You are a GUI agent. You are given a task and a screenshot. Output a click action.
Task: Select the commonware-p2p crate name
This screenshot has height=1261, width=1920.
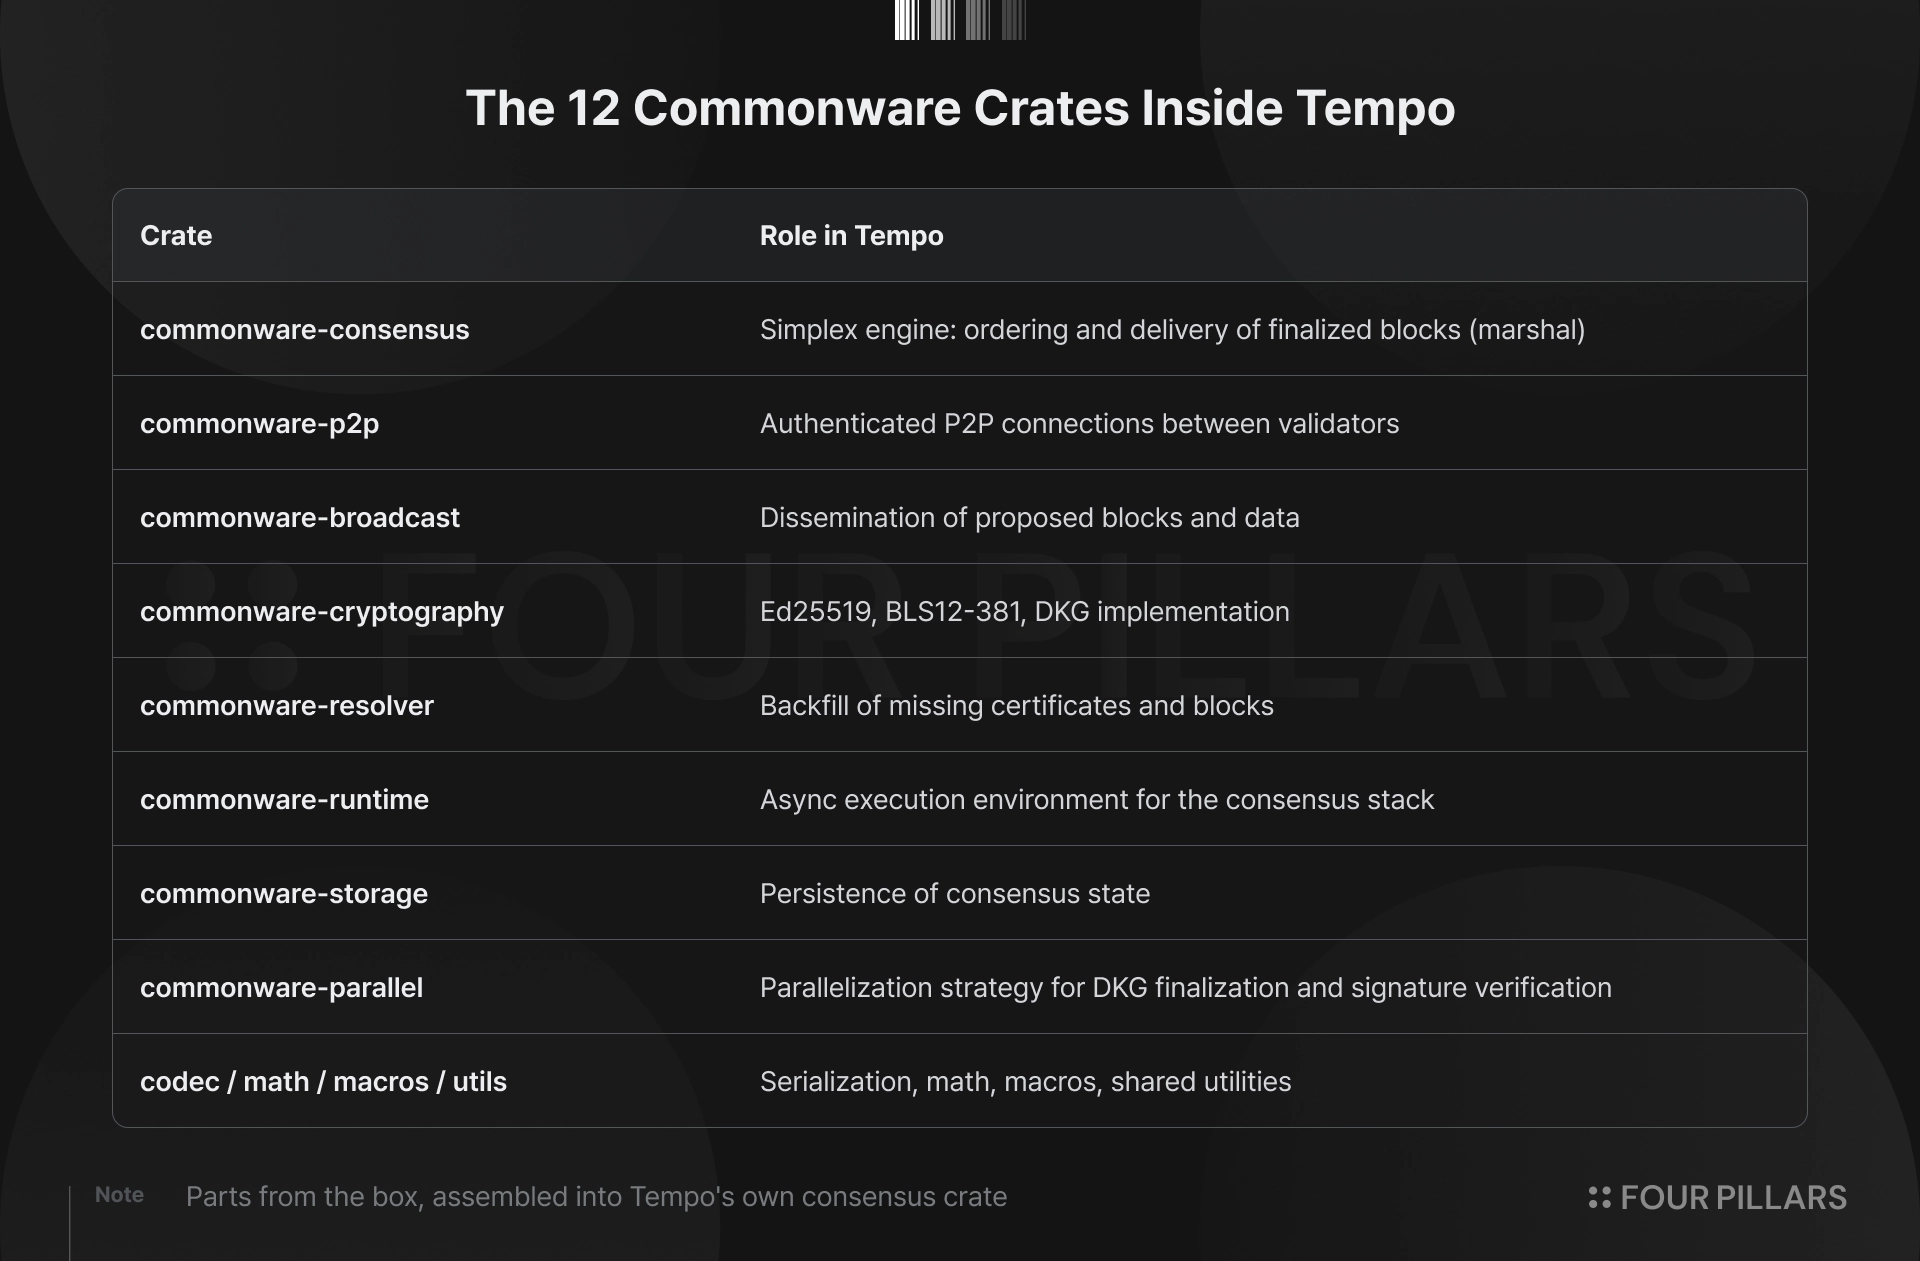click(x=259, y=424)
